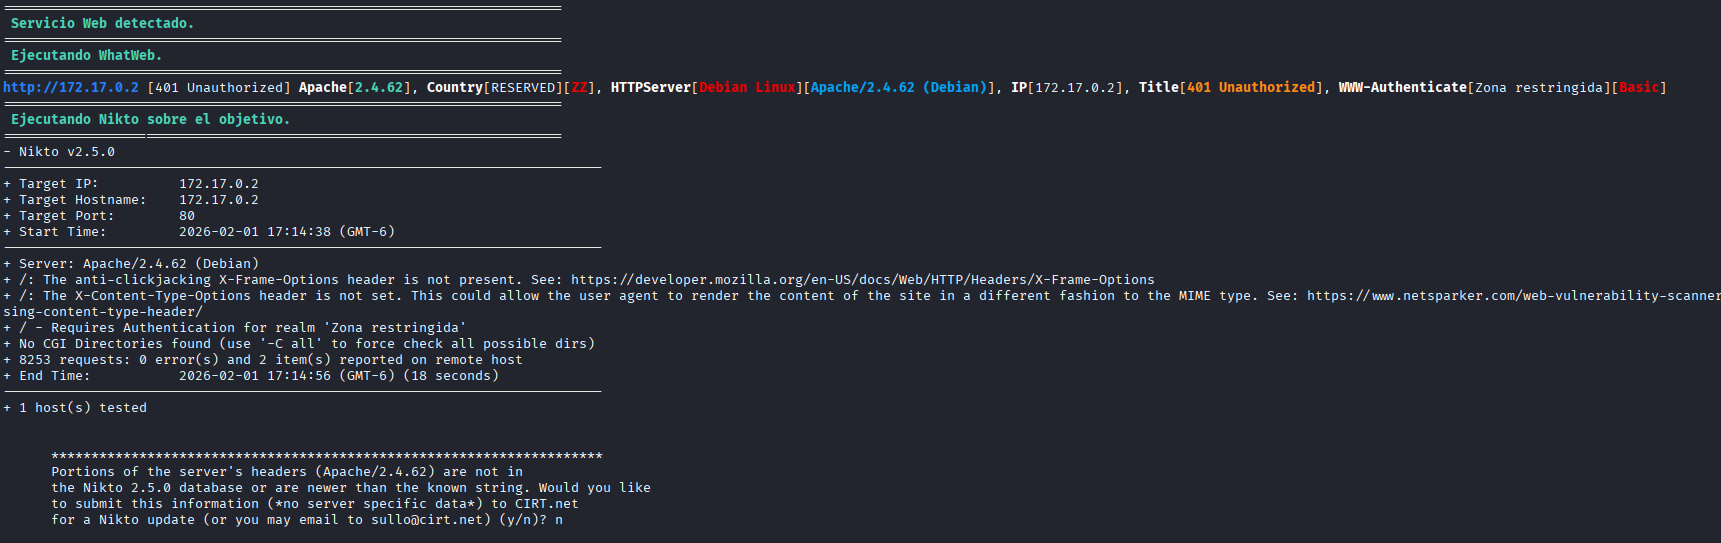Click the 'Nikto v2.5.0' version line
Image resolution: width=1721 pixels, height=543 pixels.
pos(66,152)
